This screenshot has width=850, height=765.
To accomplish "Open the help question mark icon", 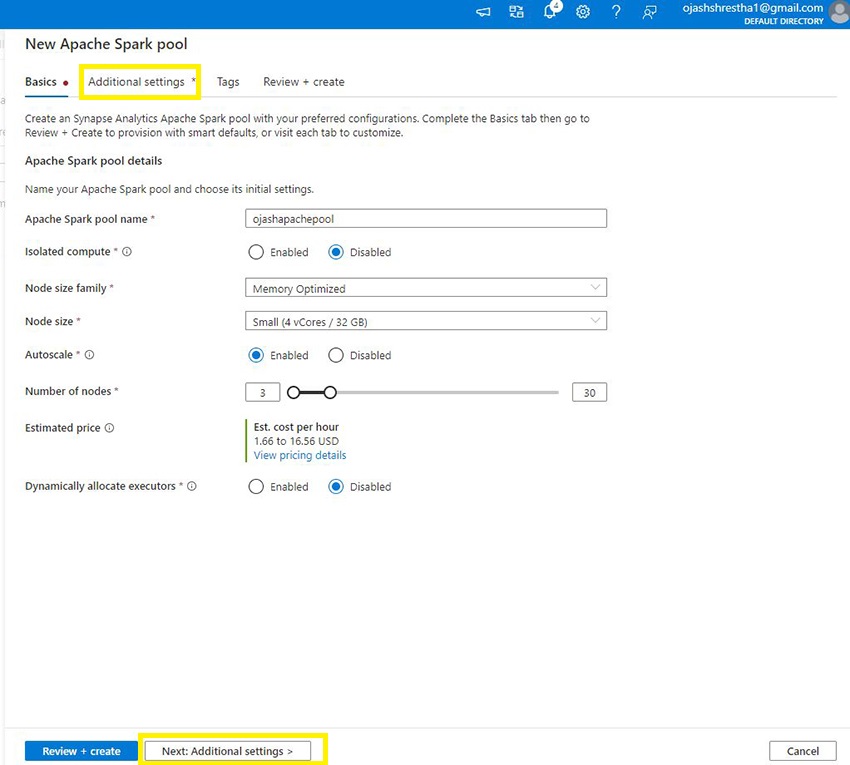I will coord(616,12).
